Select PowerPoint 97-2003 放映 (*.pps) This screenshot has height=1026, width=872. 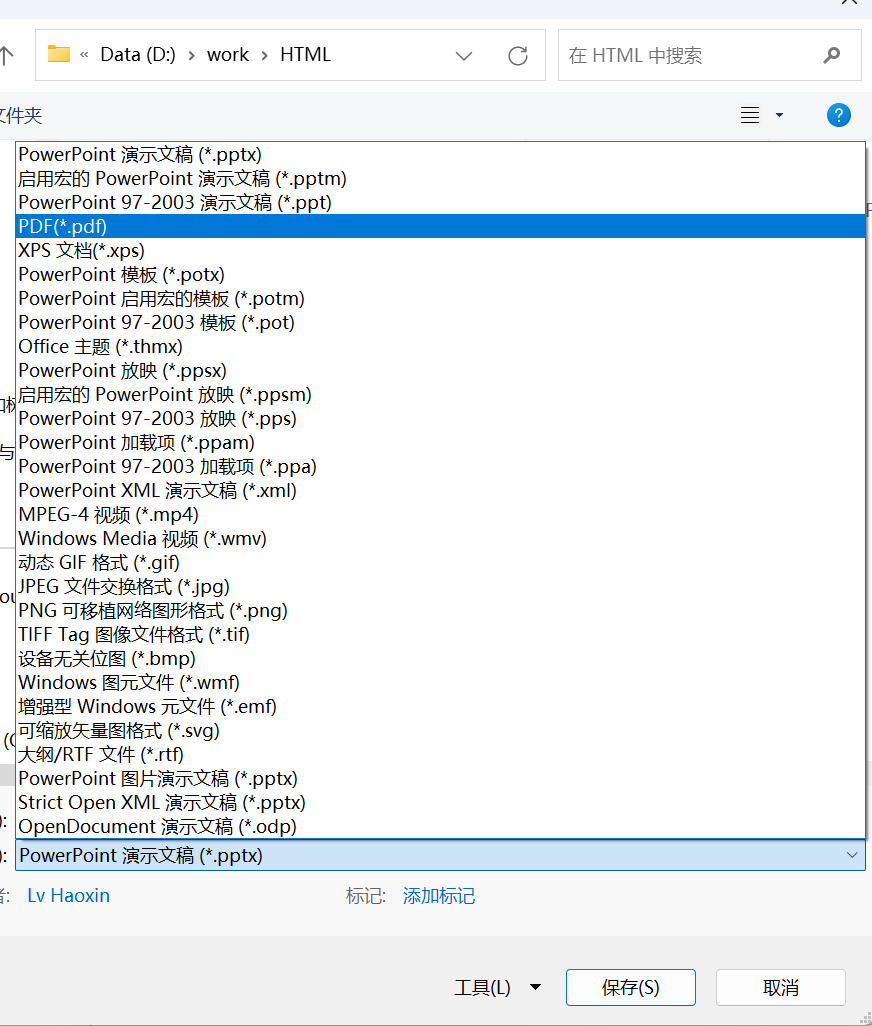(x=440, y=418)
